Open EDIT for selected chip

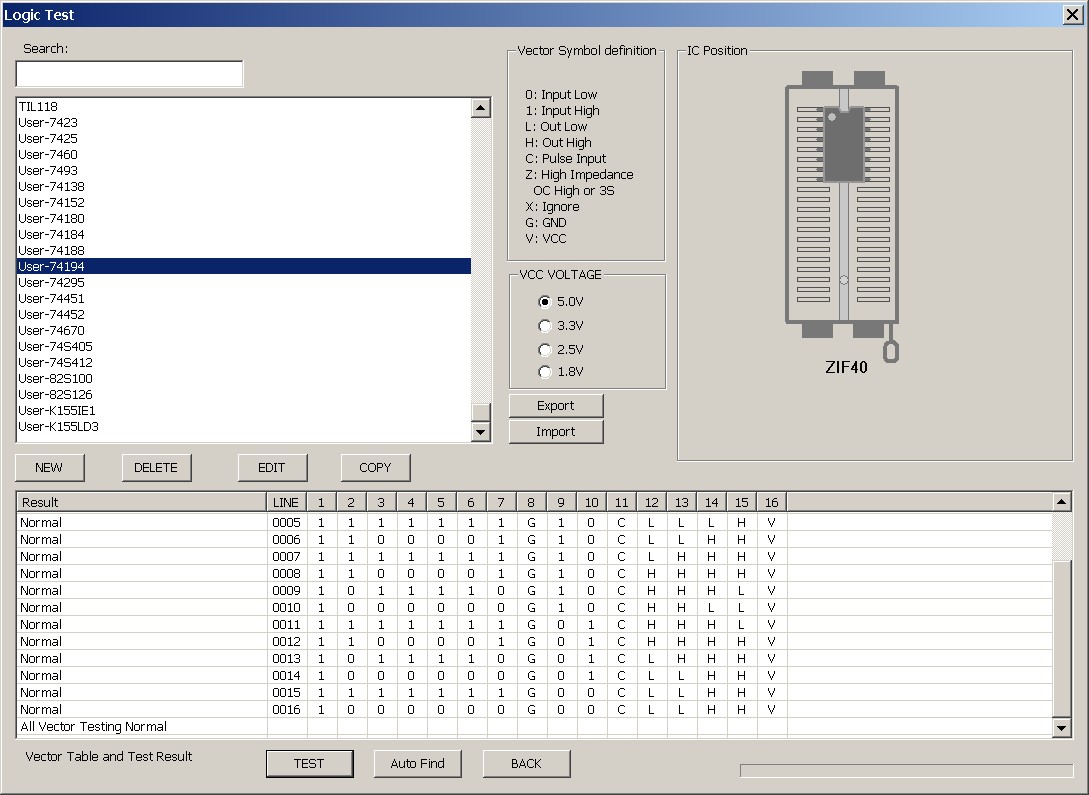pyautogui.click(x=272, y=467)
